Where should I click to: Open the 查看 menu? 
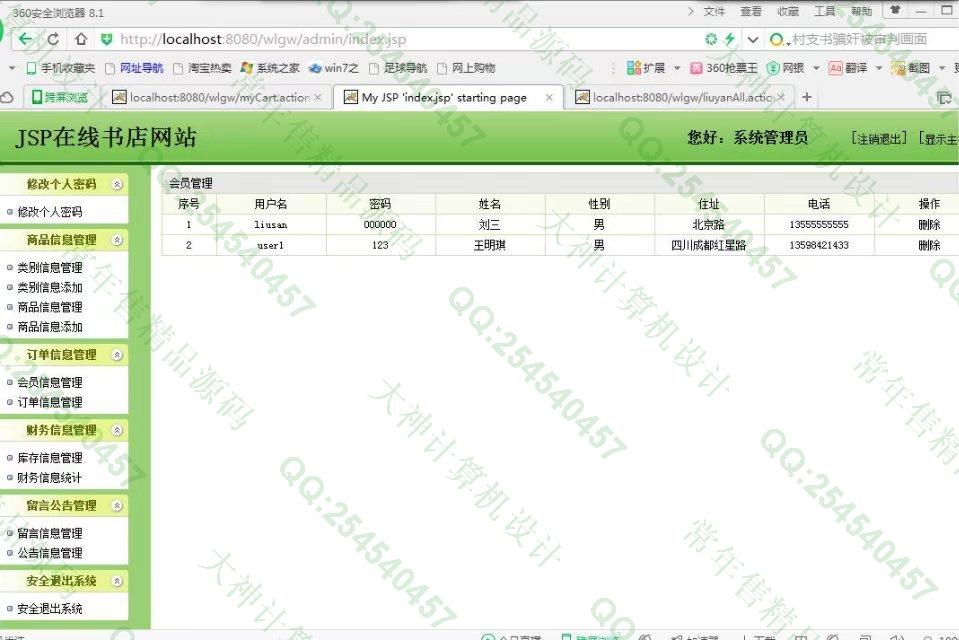[750, 11]
